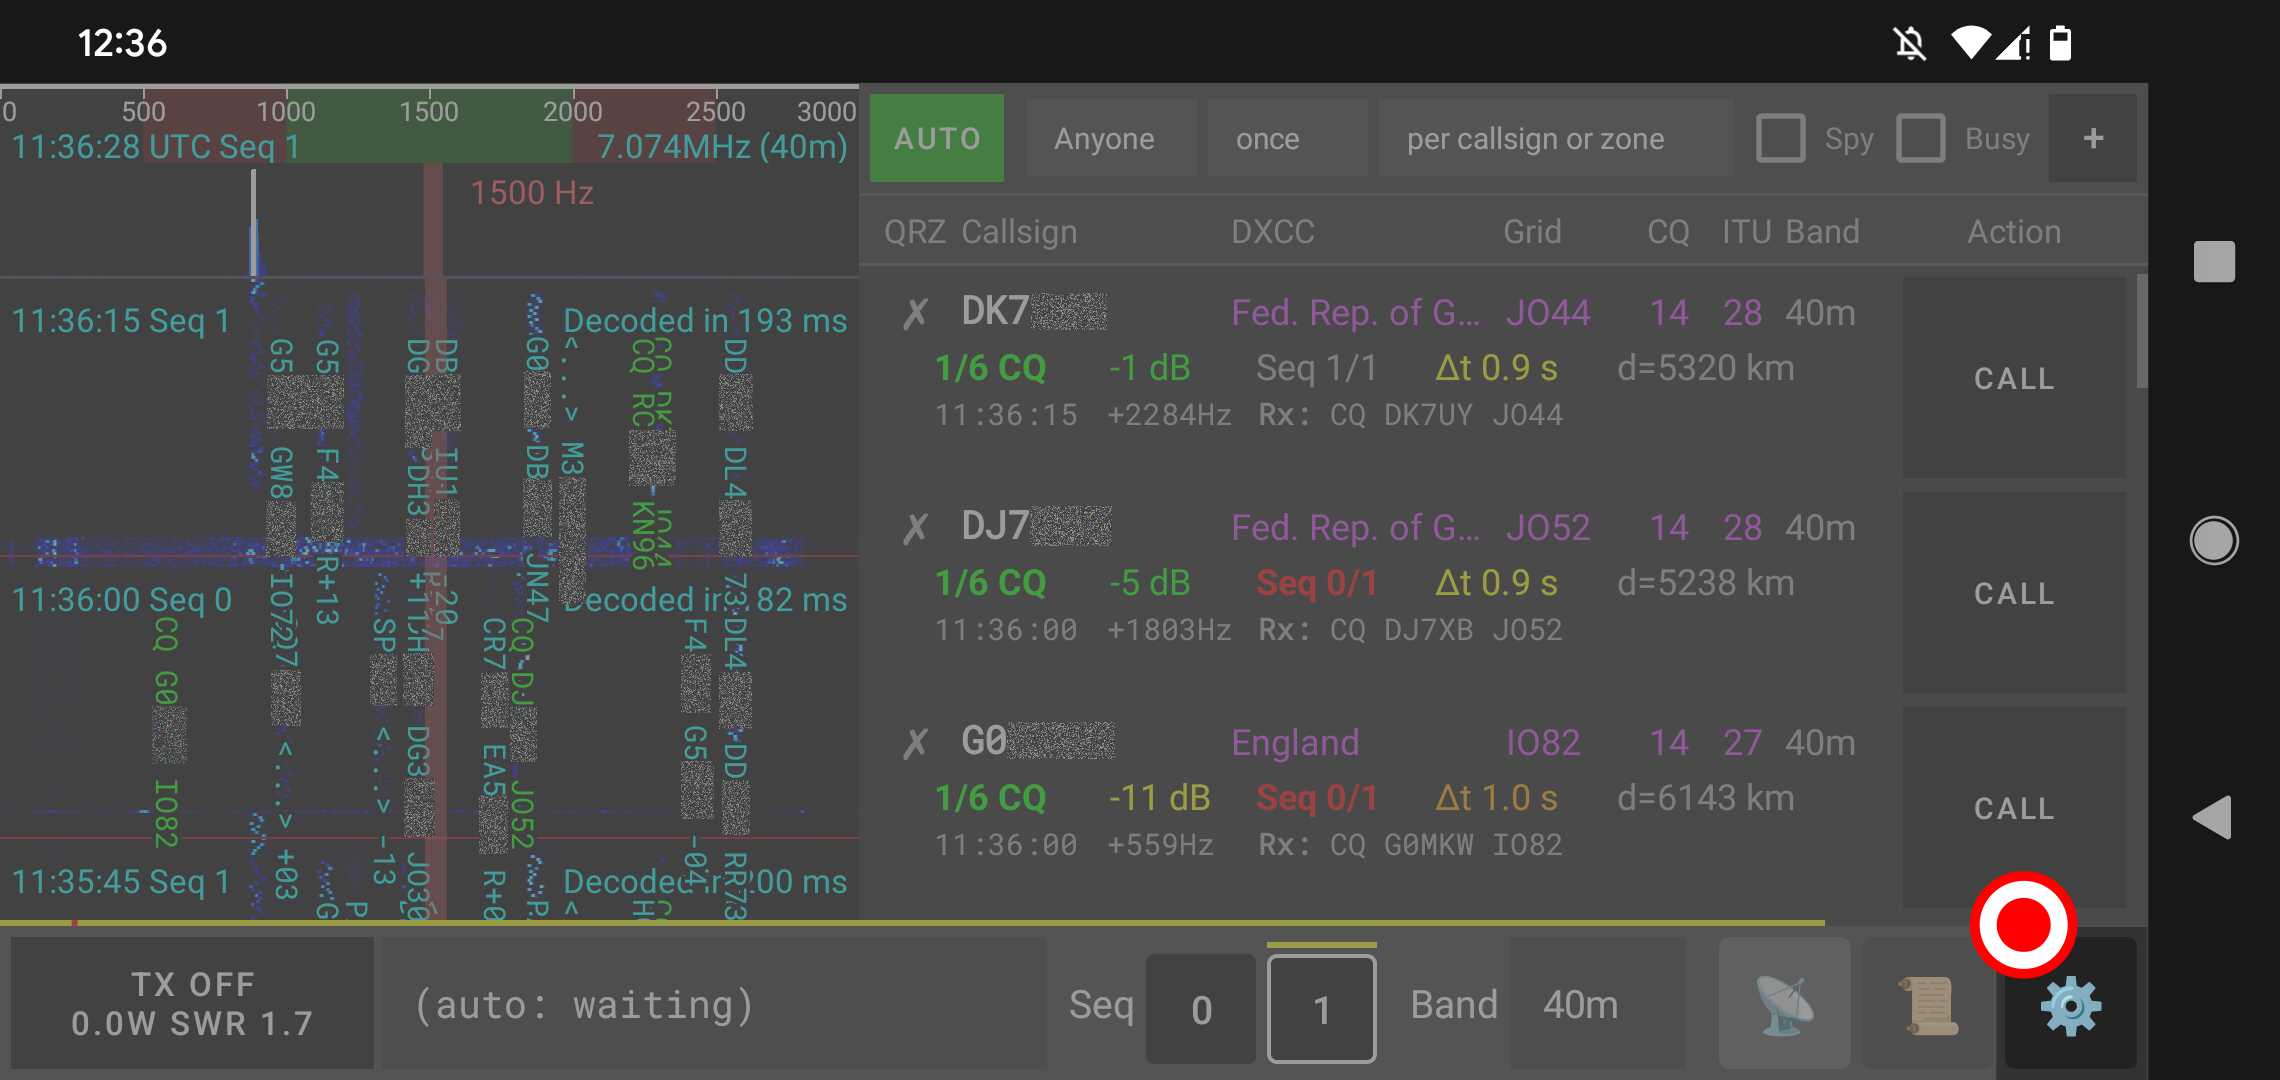Tap the satellite dish rig icon
The image size is (2280, 1080).
1785,1005
